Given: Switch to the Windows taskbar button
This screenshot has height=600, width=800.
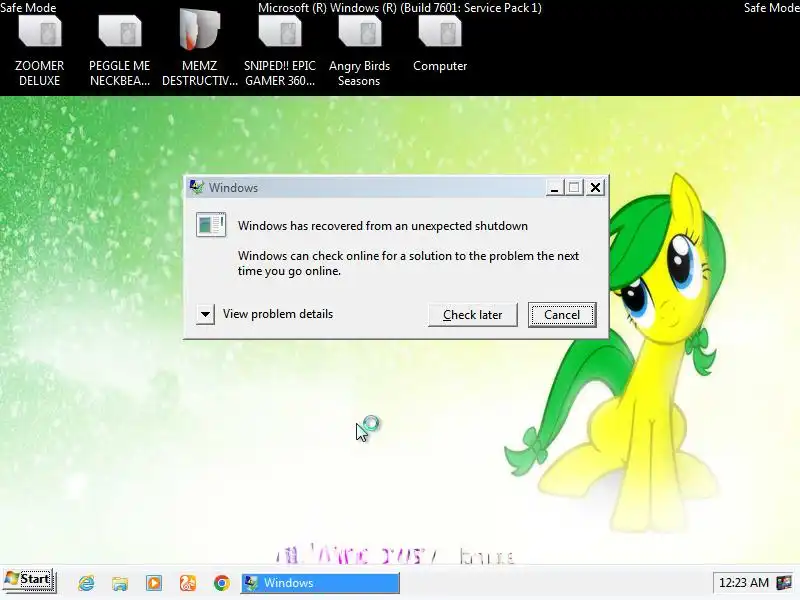Looking at the screenshot, I should [x=320, y=583].
